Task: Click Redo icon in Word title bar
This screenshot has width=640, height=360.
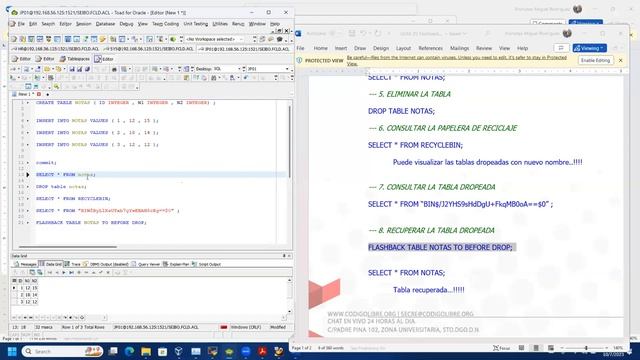Action: pyautogui.click(x=378, y=33)
